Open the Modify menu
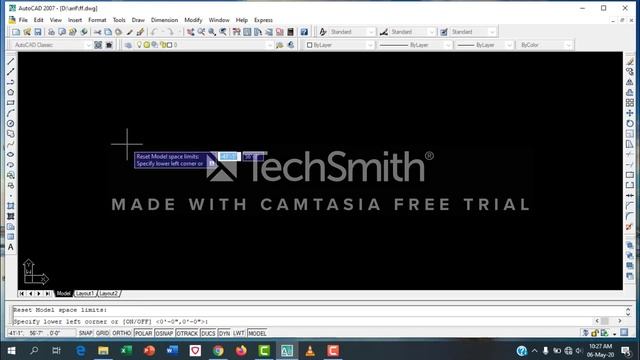 [x=193, y=20]
